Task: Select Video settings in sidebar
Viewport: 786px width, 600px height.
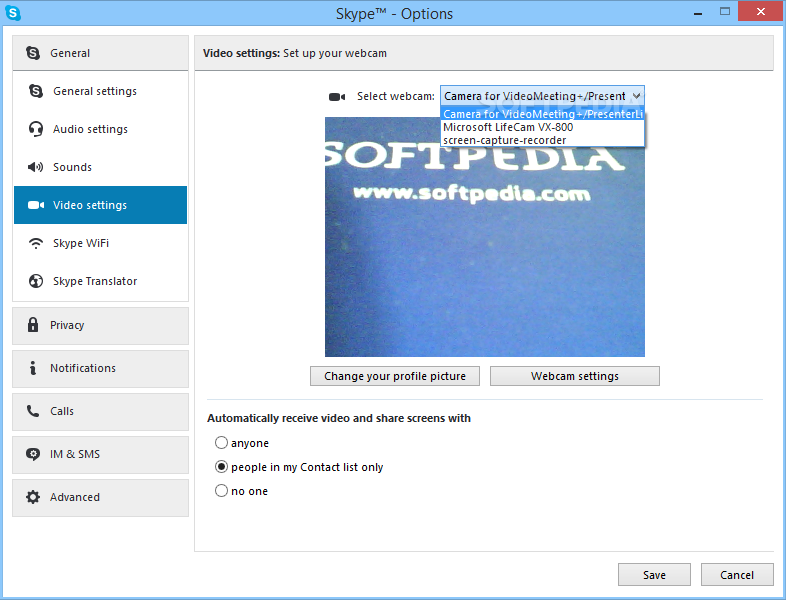Action: coord(100,205)
